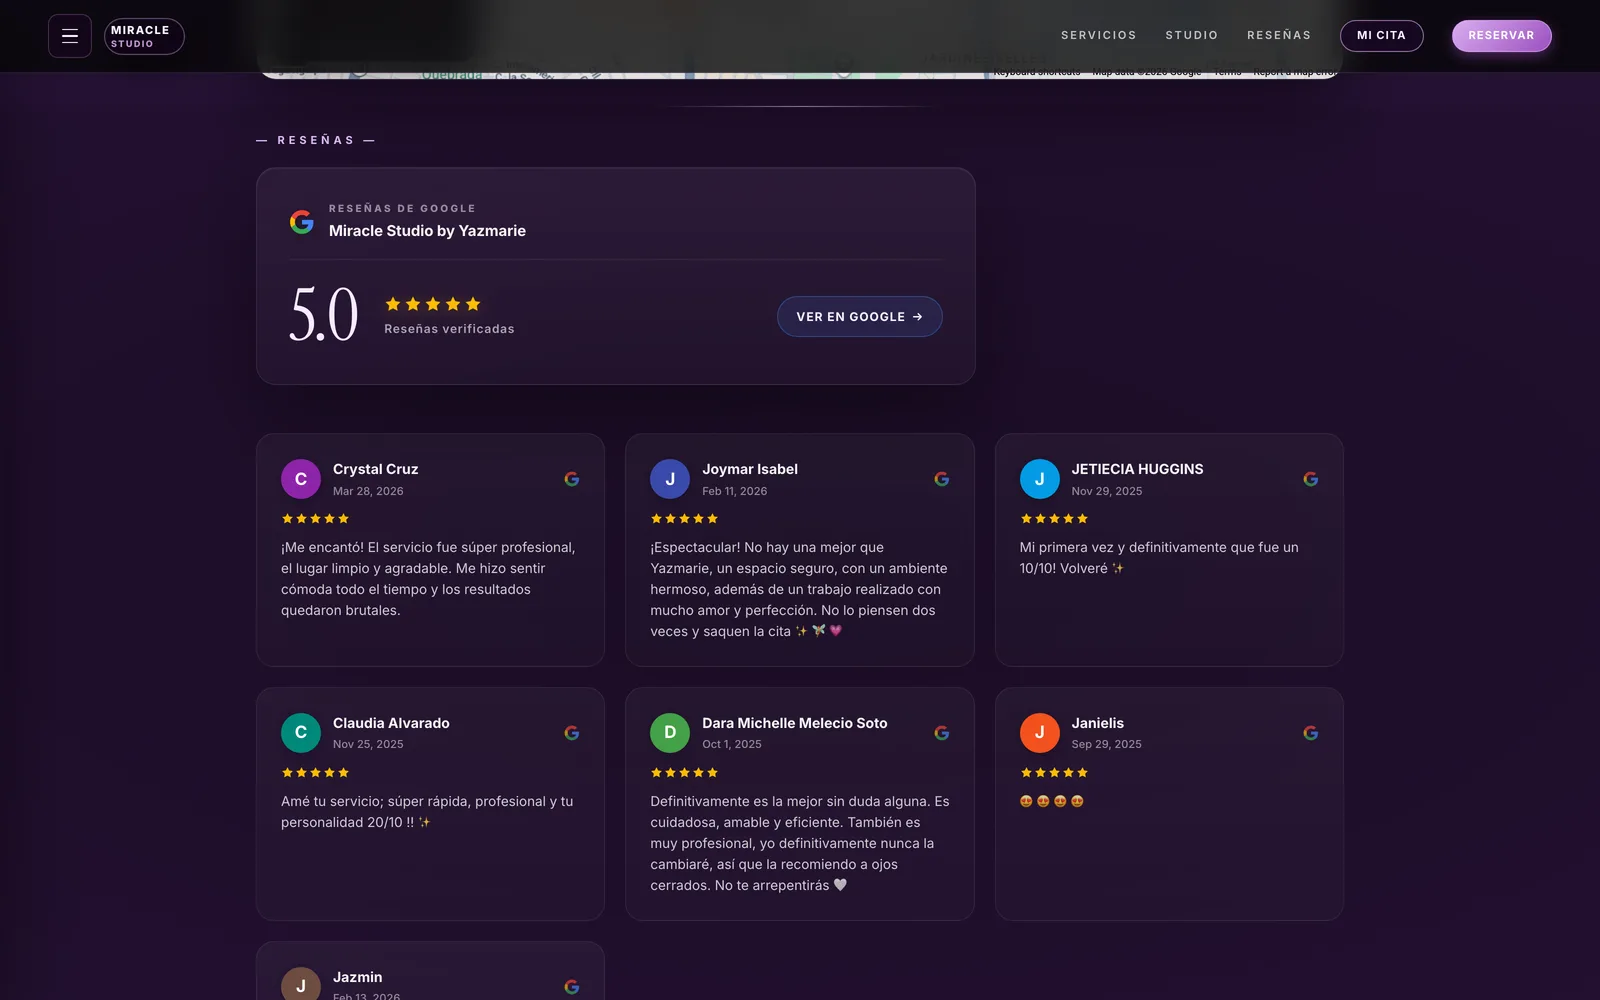Click the stars on Janielis's review
Viewport: 1600px width, 1000px height.
point(1054,773)
